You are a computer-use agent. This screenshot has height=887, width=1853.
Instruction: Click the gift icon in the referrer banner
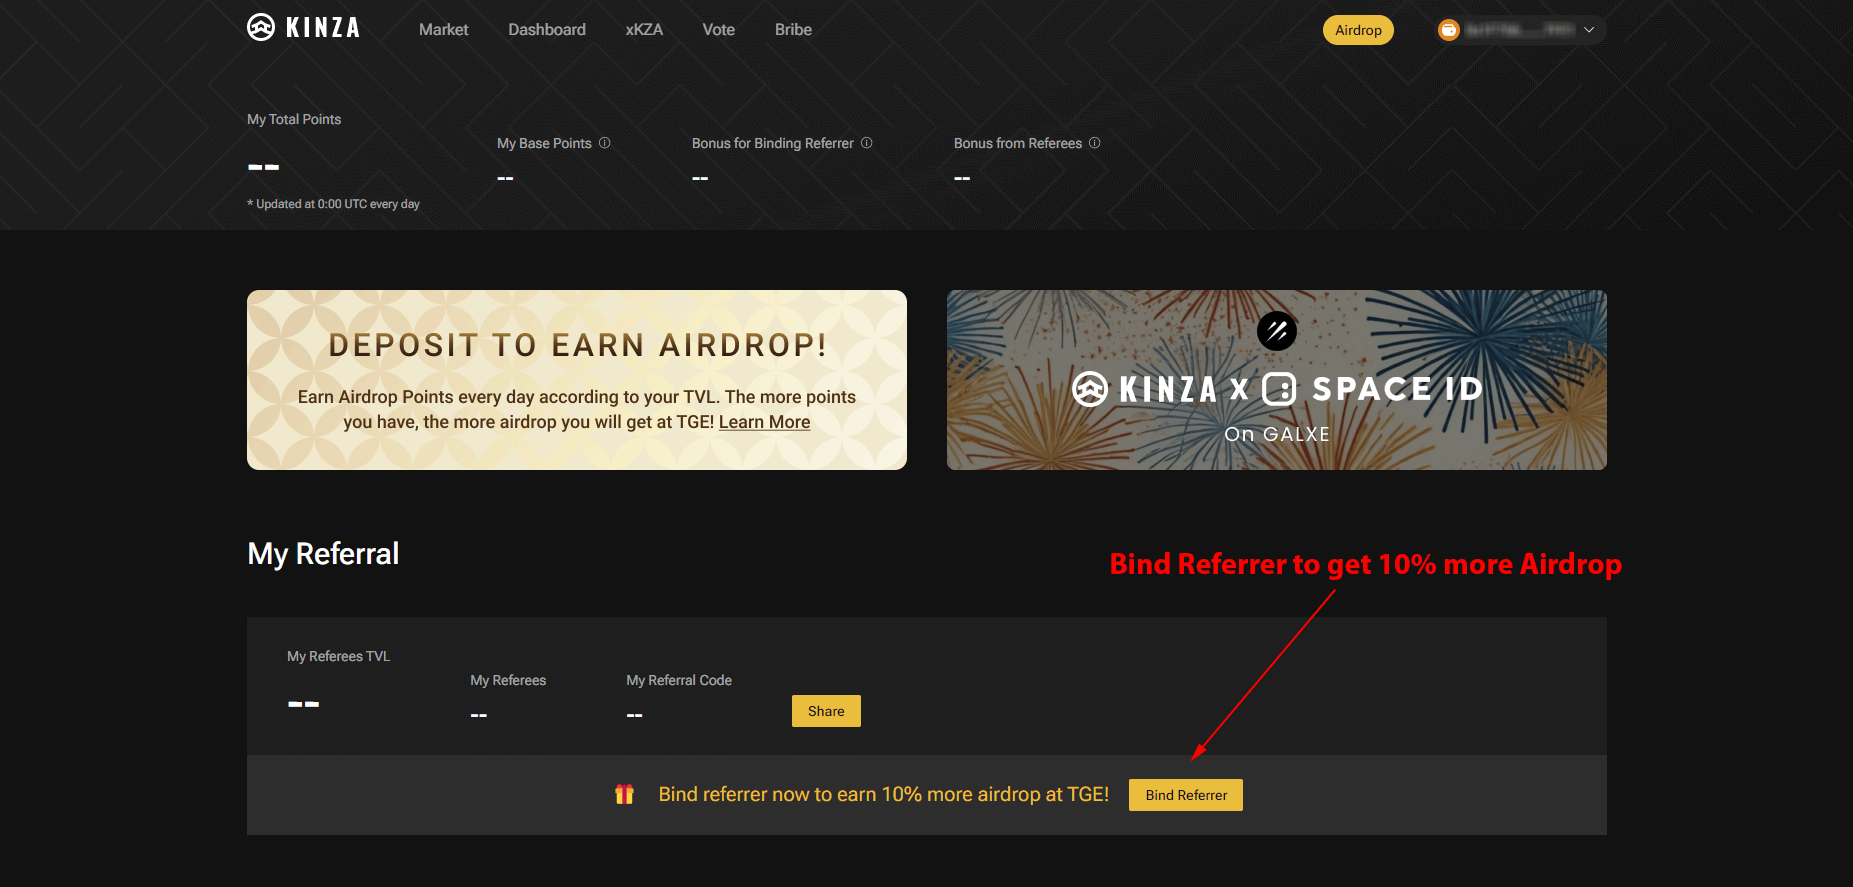[x=624, y=794]
